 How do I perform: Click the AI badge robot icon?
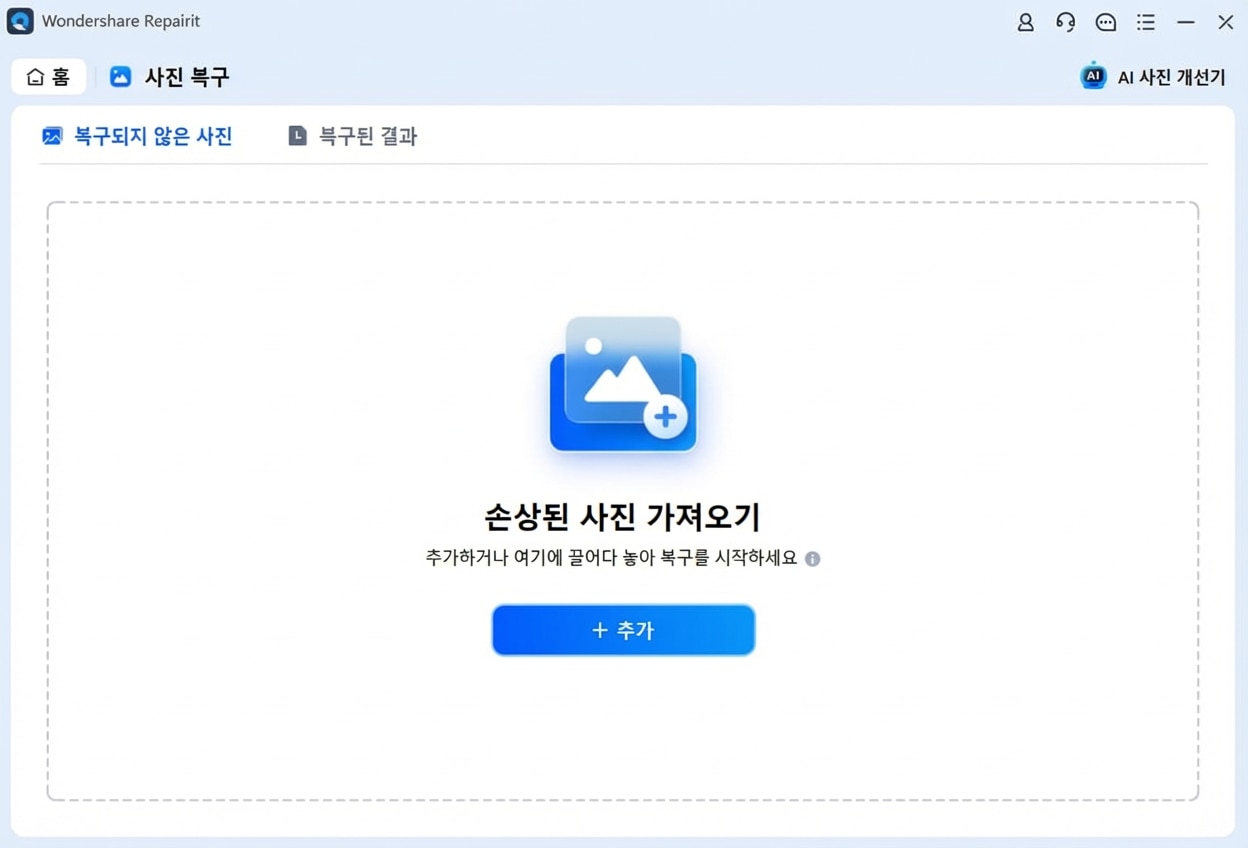[x=1093, y=76]
